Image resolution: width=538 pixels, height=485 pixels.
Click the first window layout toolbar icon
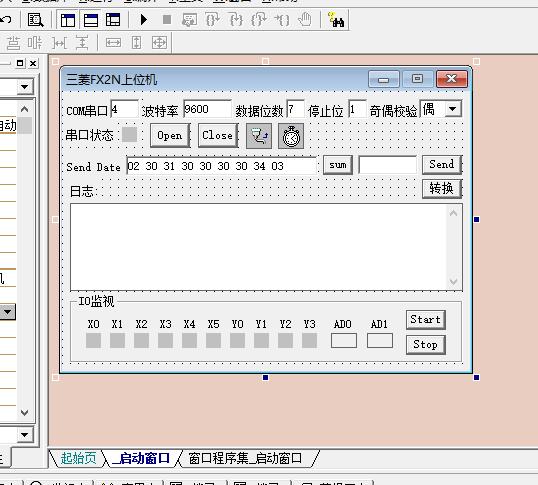pos(68,20)
